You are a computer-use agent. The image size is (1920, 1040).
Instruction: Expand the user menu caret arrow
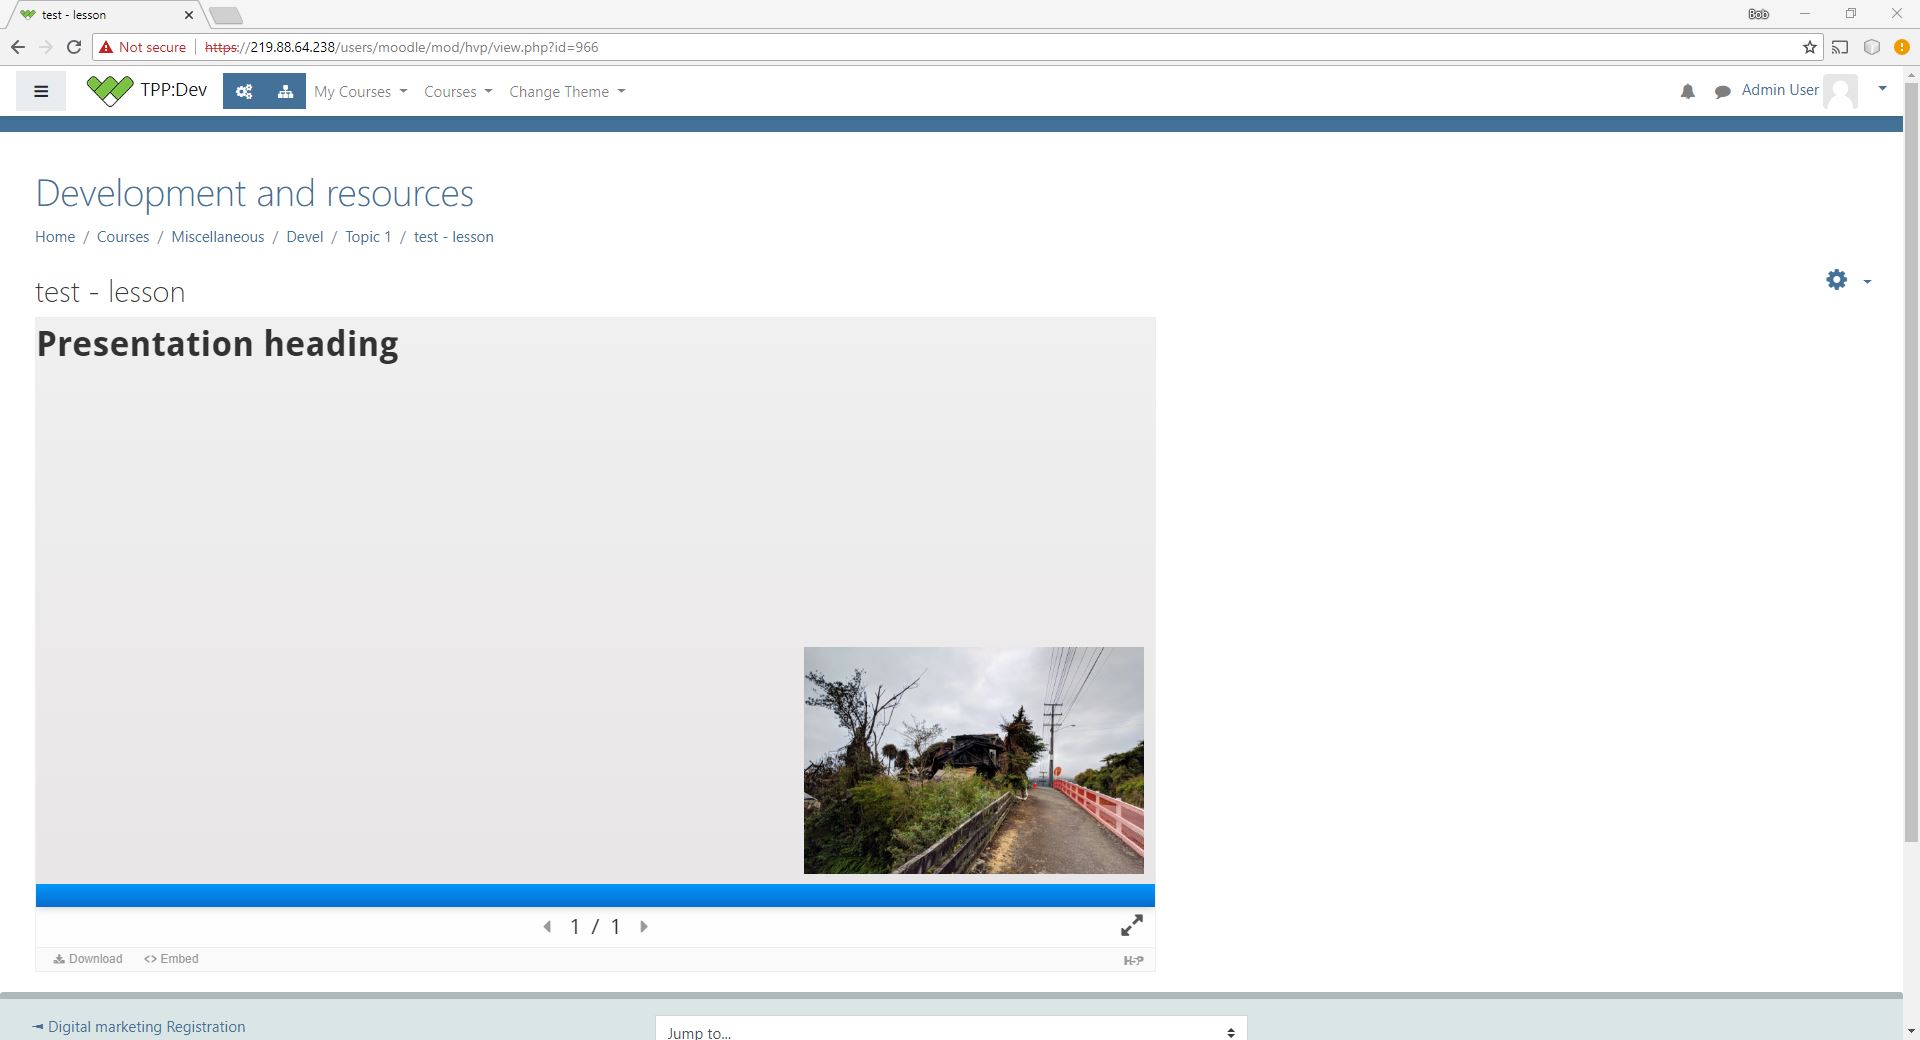coord(1882,89)
